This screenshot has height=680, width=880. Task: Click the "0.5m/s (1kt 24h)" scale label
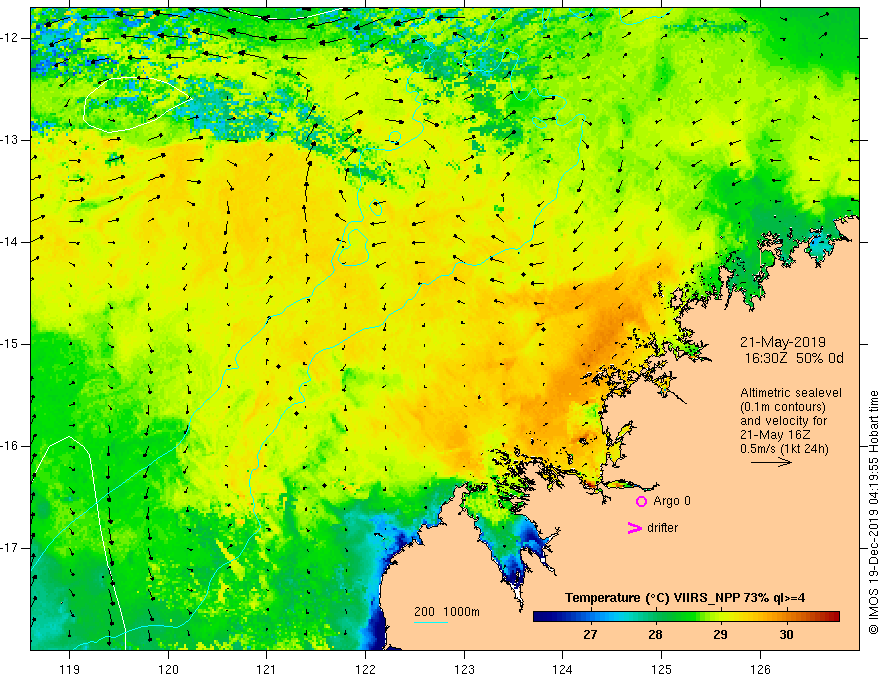click(x=784, y=449)
